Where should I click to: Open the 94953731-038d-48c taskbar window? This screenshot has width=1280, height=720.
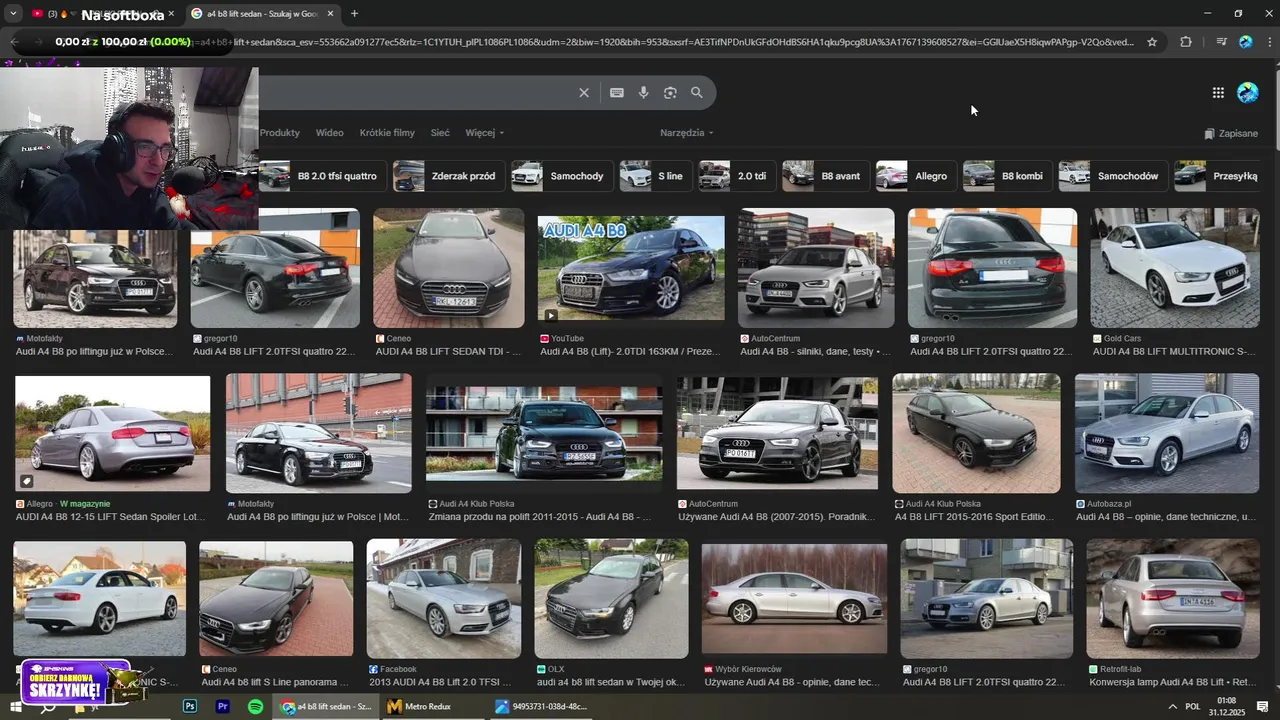542,706
